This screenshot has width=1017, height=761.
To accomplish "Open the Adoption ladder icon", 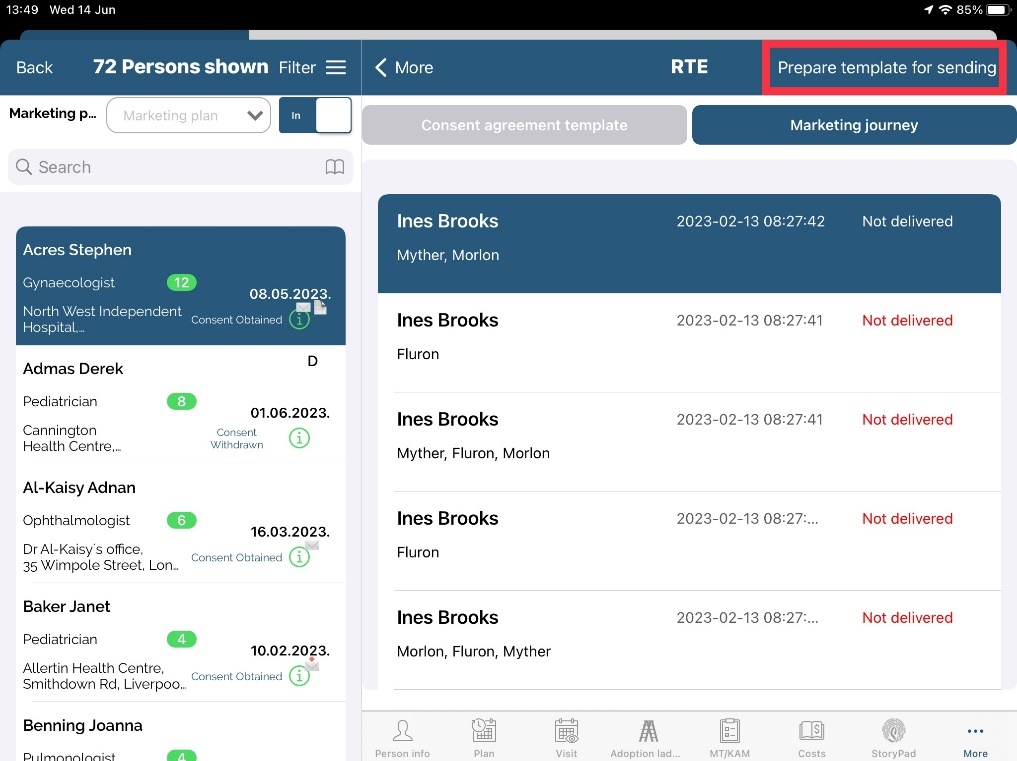I will pyautogui.click(x=648, y=731).
